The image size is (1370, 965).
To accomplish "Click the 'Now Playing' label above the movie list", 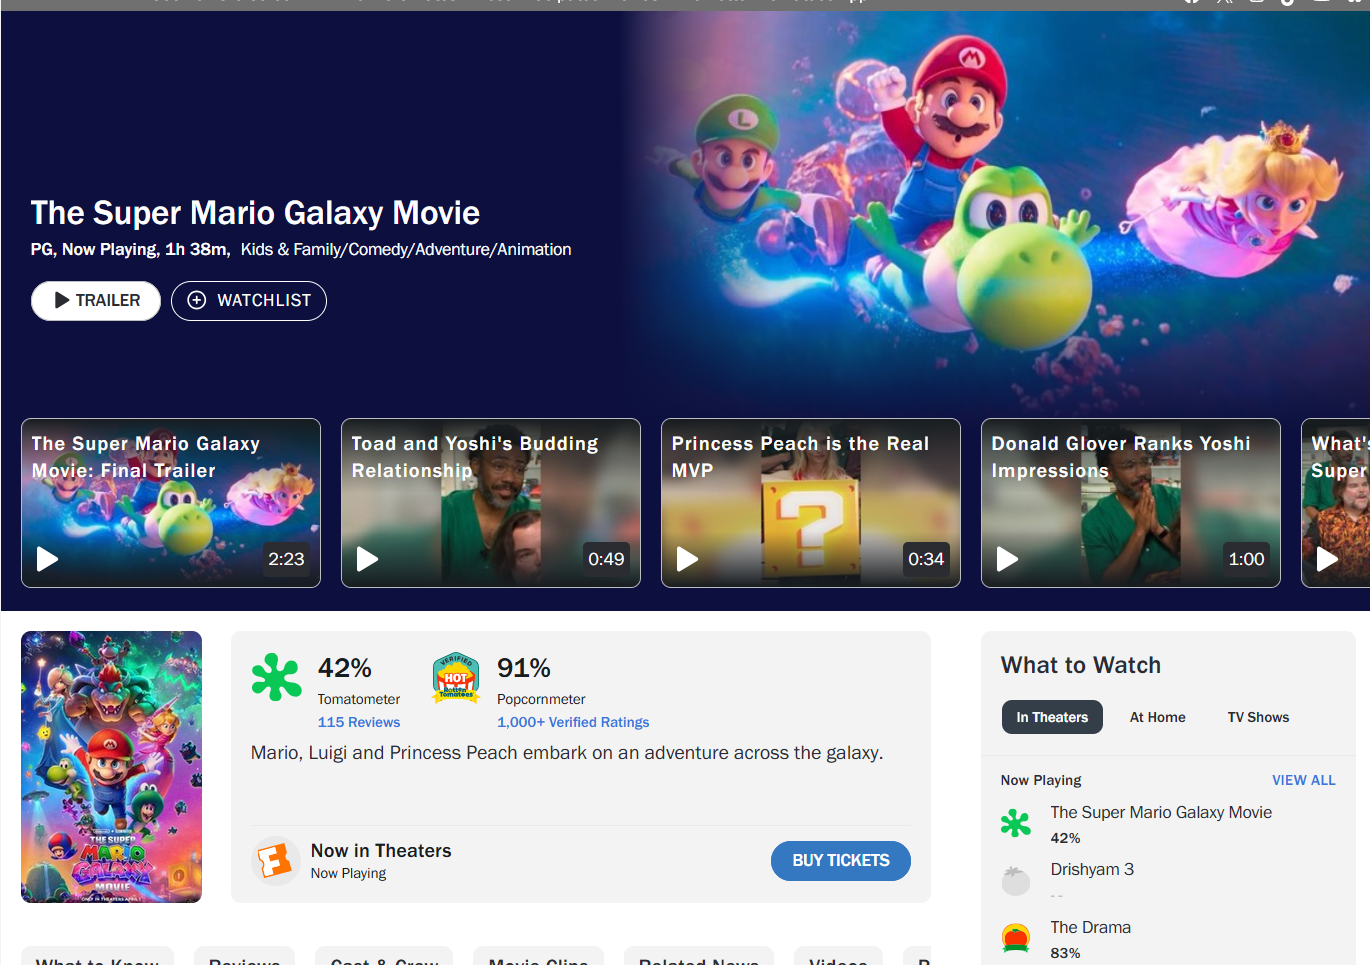I will (1041, 780).
